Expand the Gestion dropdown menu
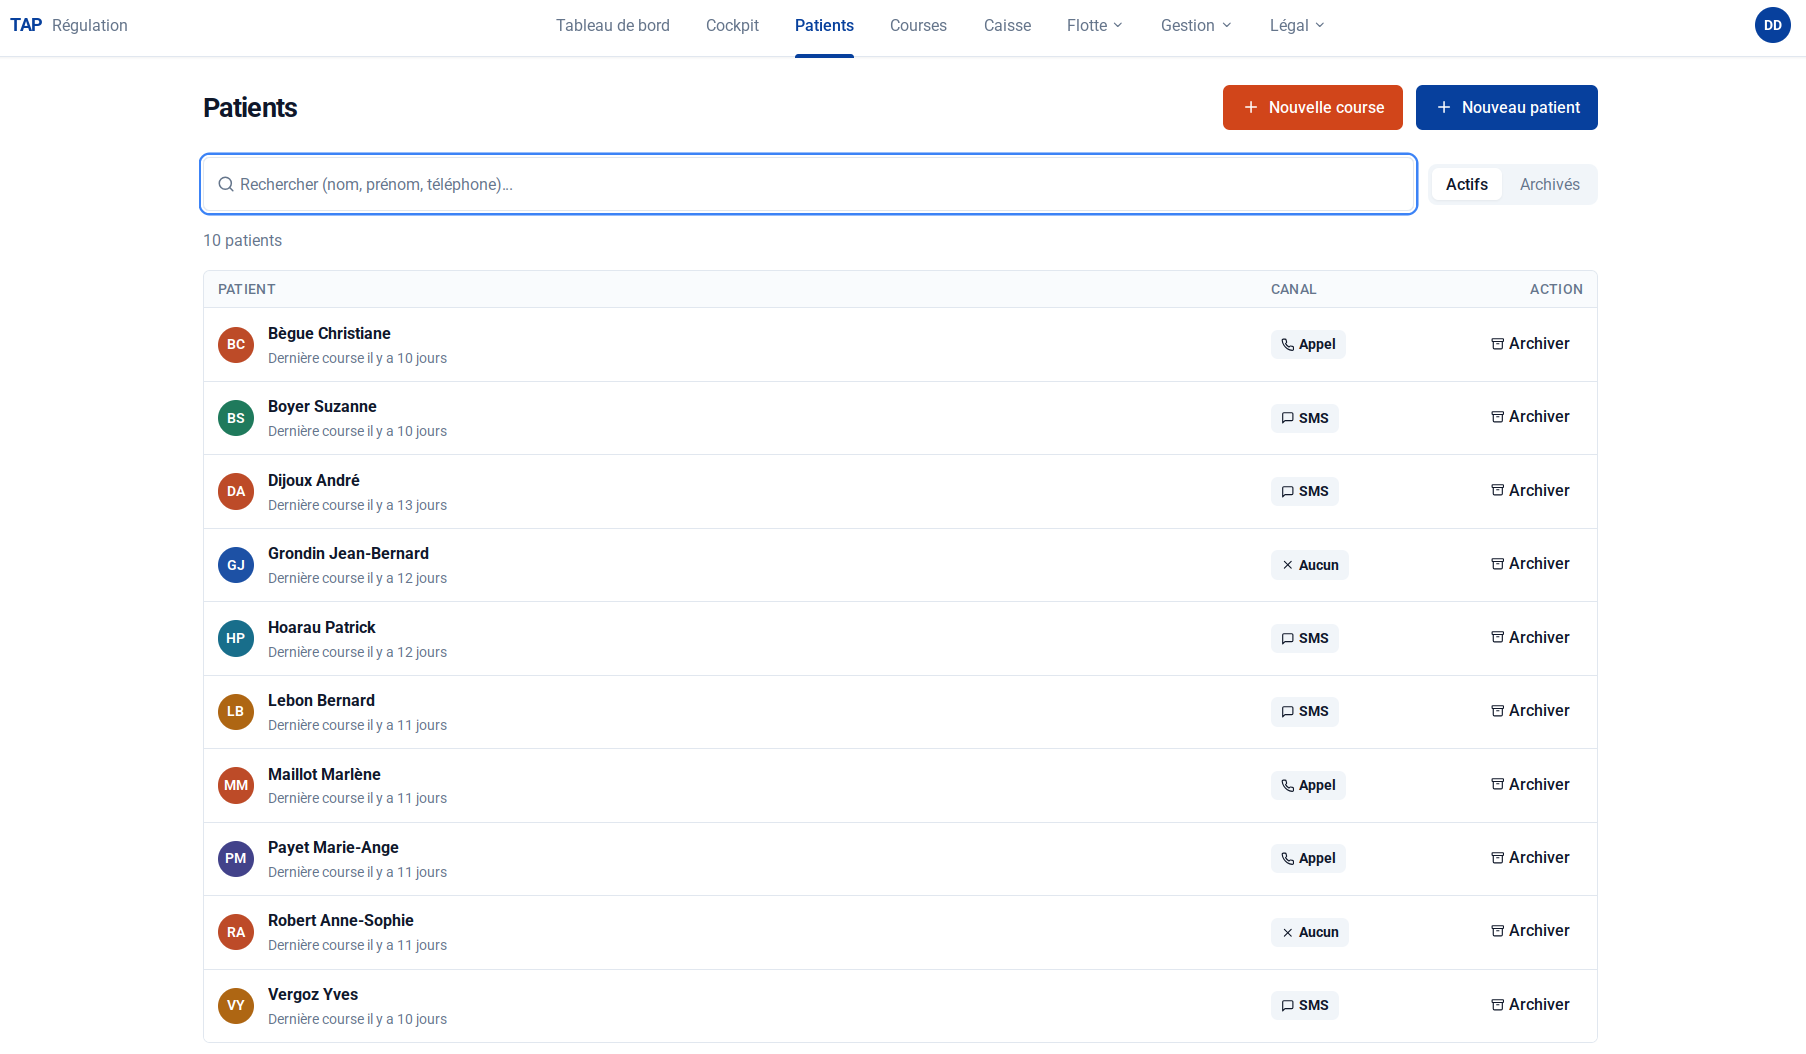The width and height of the screenshot is (1806, 1054). [1196, 25]
